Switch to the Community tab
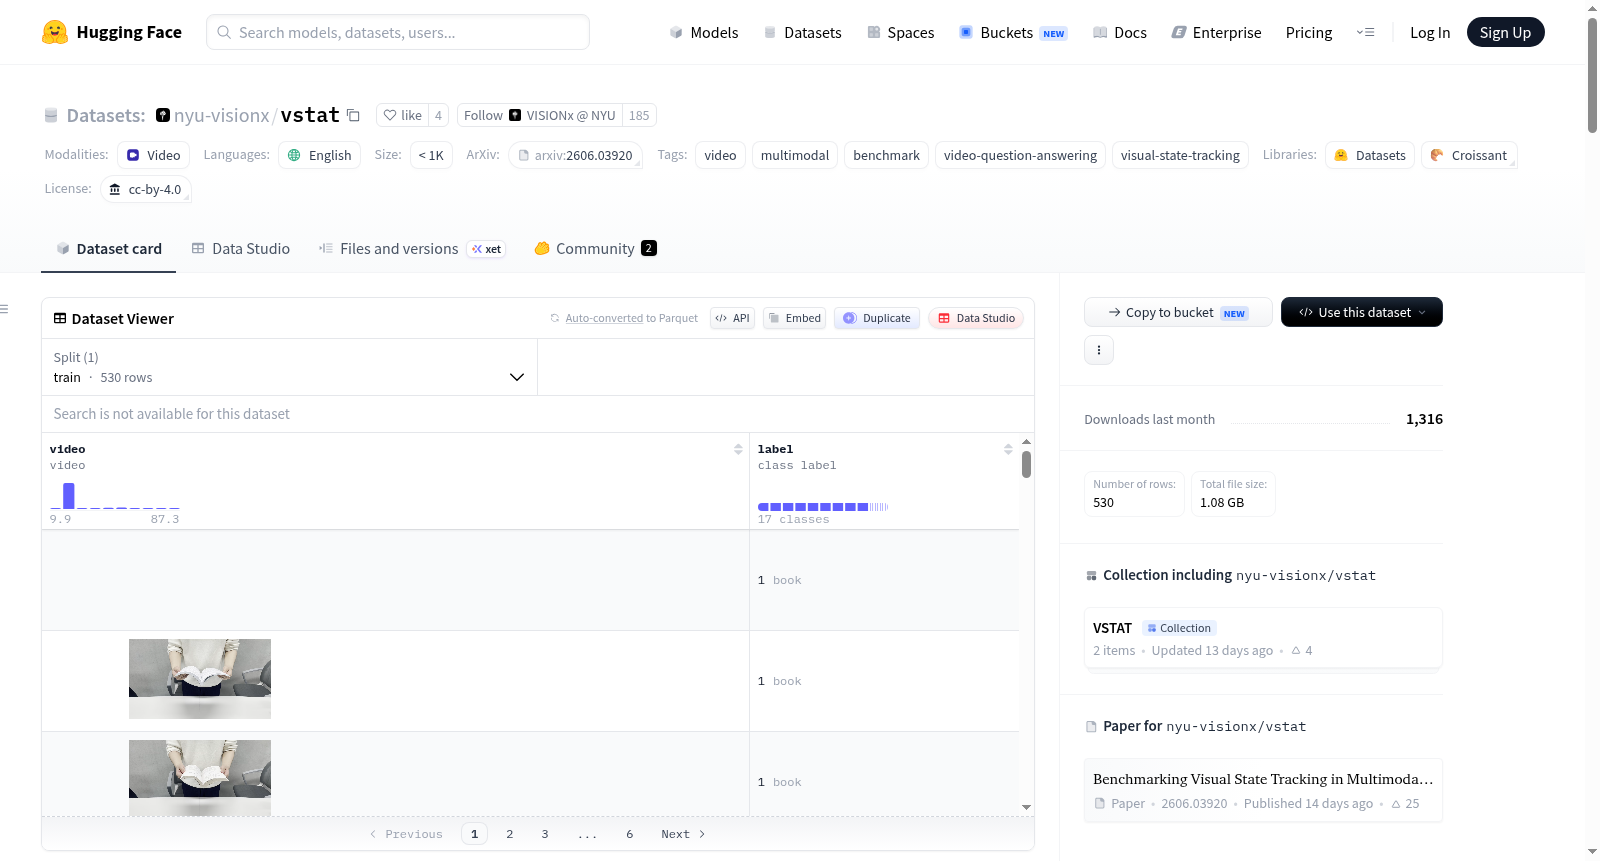 (x=595, y=248)
